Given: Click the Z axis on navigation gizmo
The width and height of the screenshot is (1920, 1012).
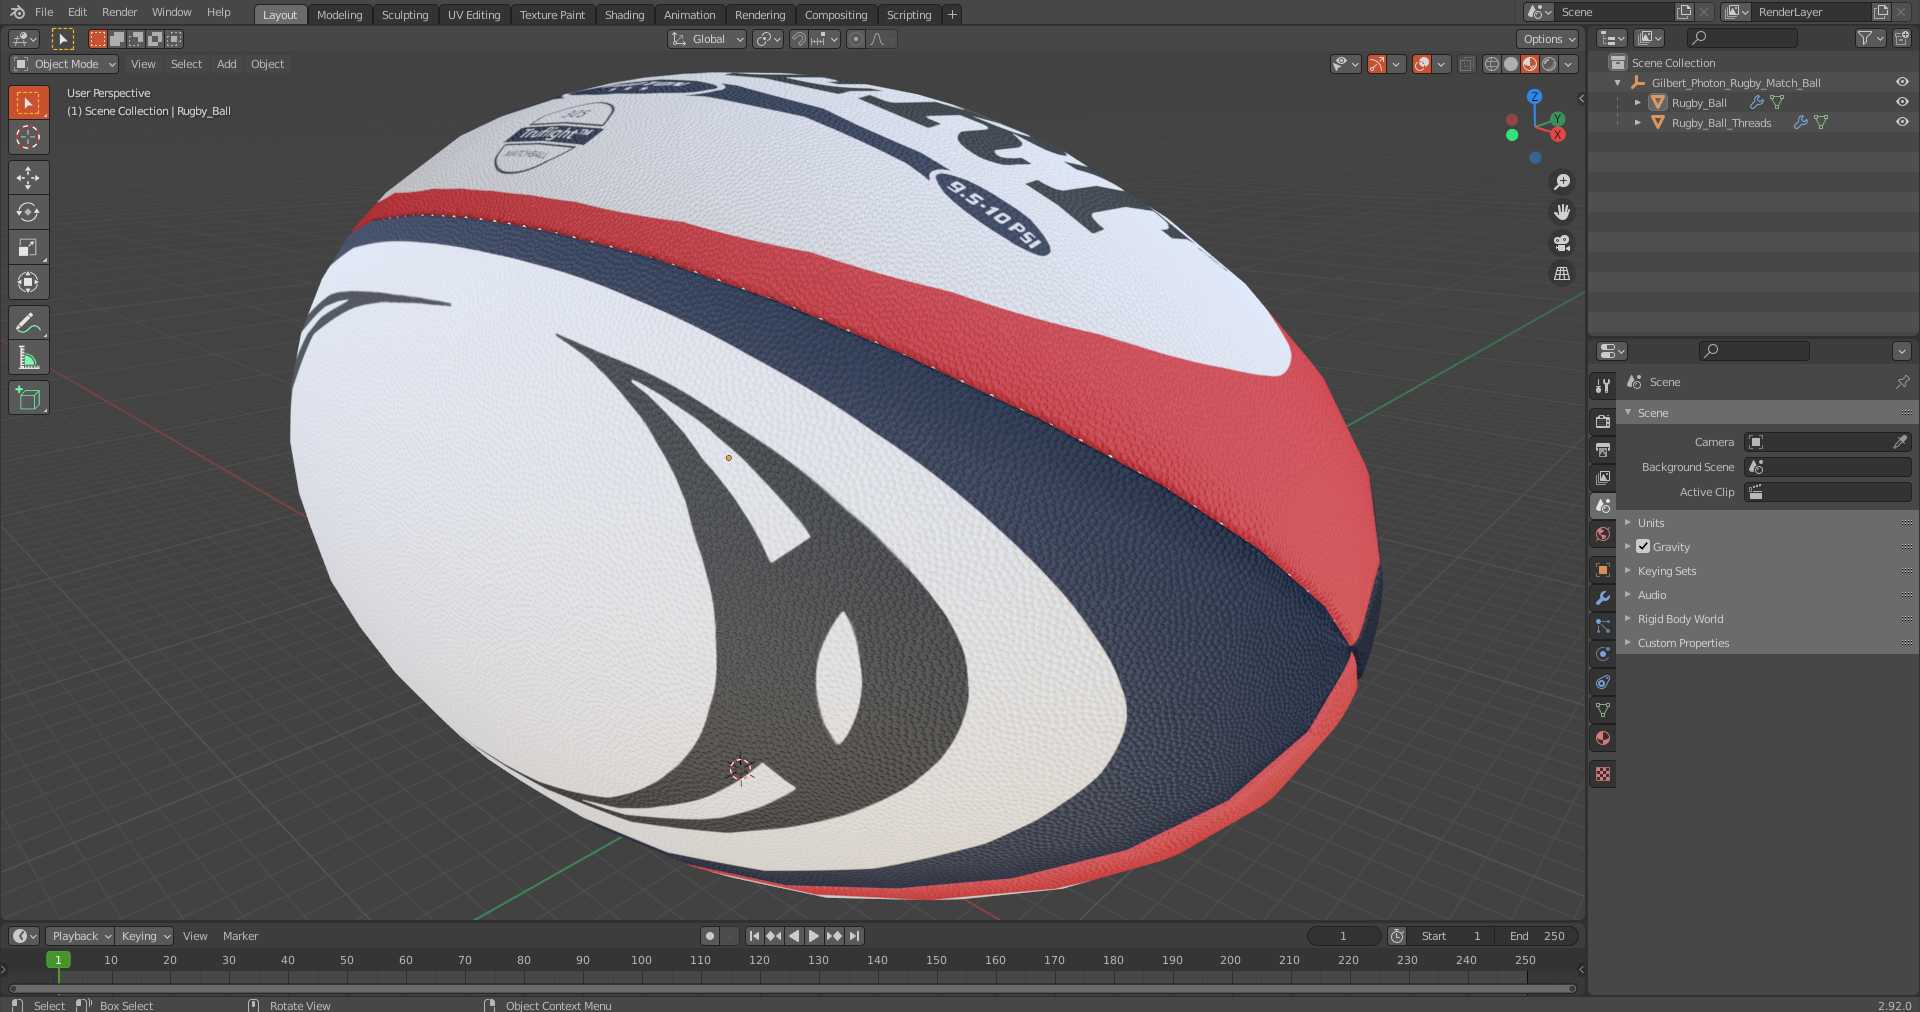Looking at the screenshot, I should click(x=1534, y=96).
